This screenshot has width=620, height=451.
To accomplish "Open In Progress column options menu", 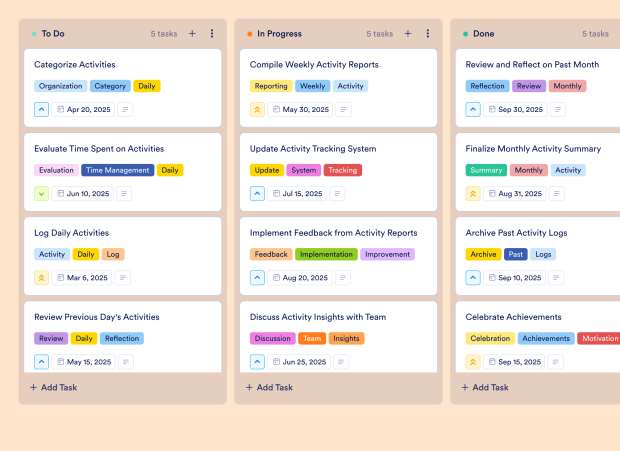I will (x=428, y=34).
